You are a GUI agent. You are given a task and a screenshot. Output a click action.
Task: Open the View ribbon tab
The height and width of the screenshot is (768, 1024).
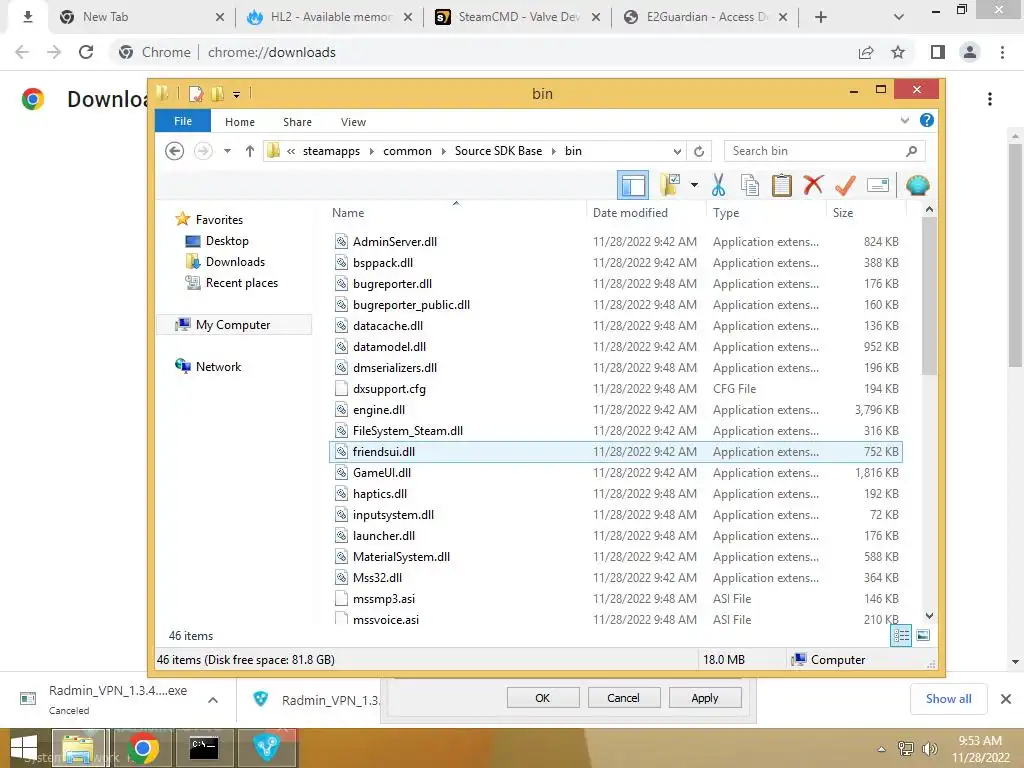click(x=353, y=122)
